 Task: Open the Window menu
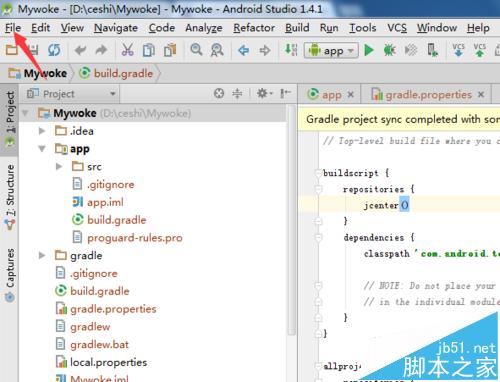[437, 28]
